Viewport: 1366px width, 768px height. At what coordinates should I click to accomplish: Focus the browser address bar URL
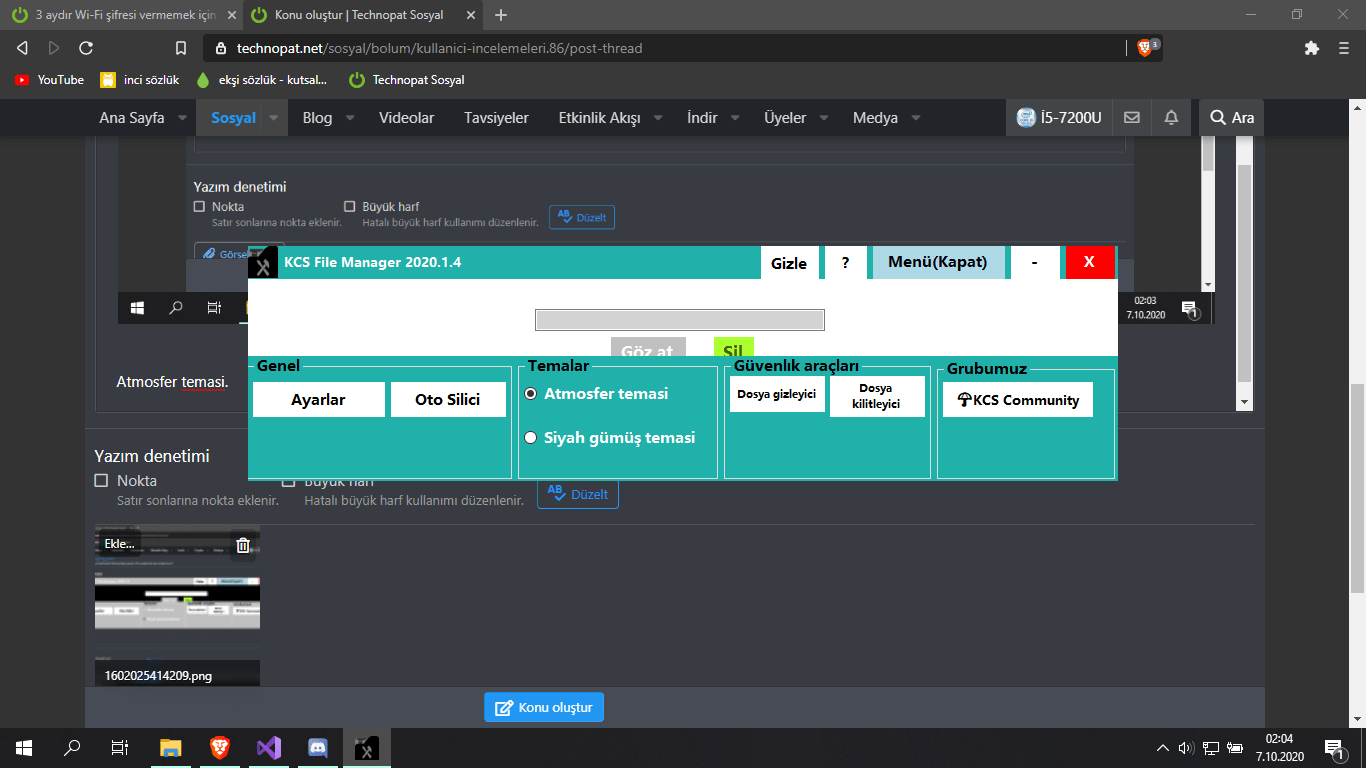(x=439, y=48)
